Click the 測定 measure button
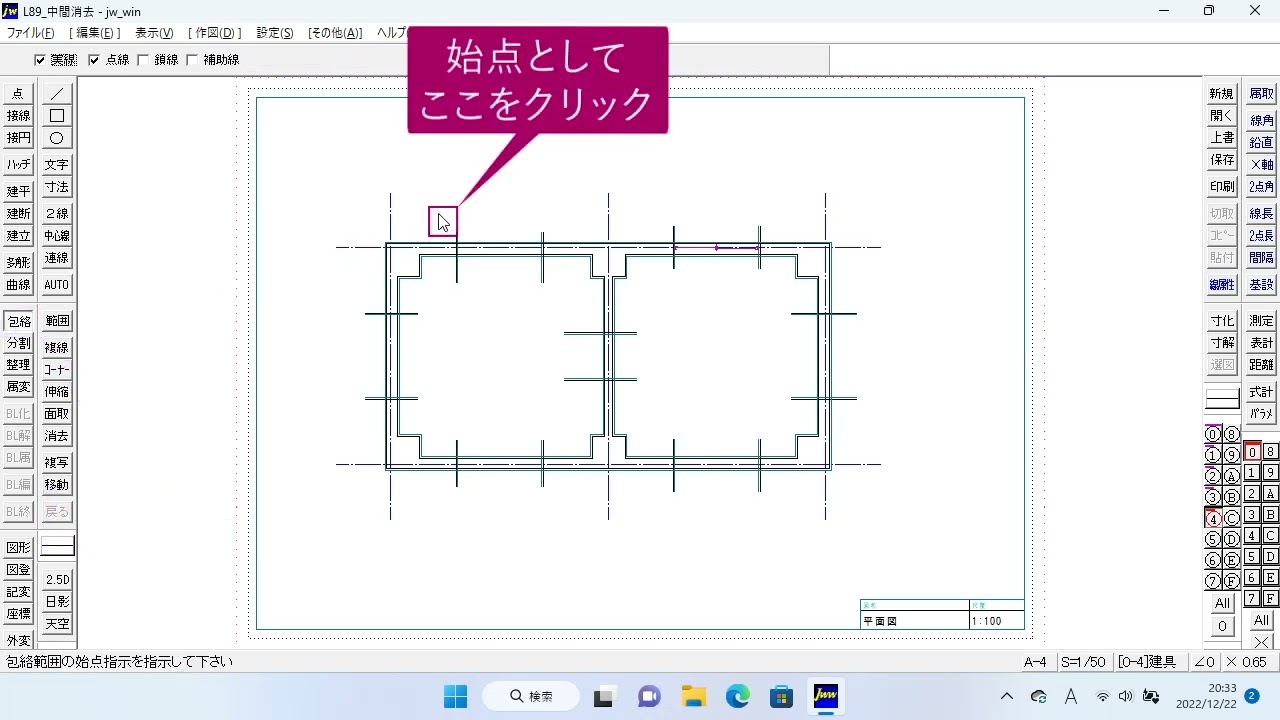 pyautogui.click(x=1261, y=321)
